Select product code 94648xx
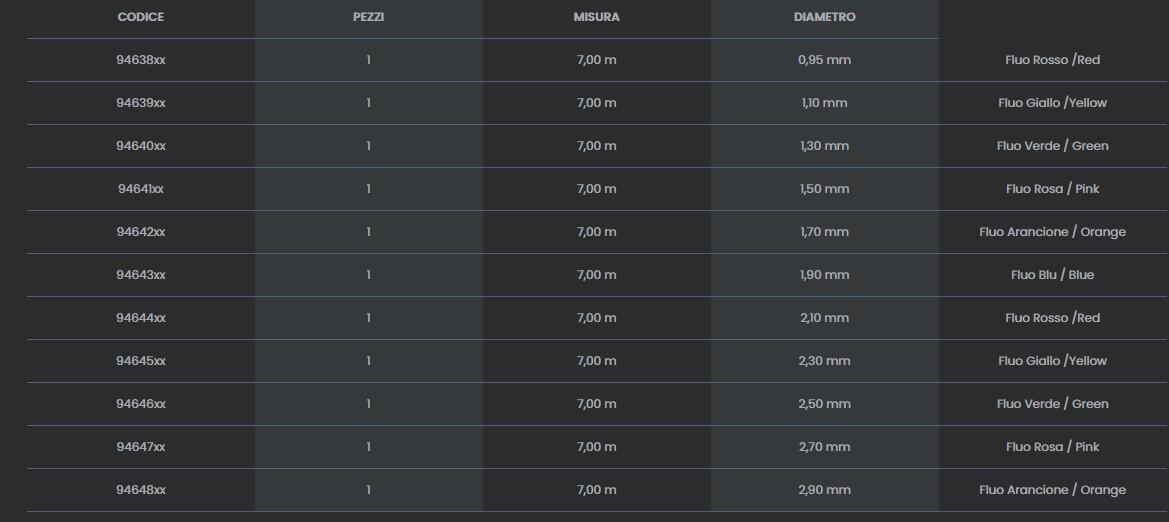1169x522 pixels. (x=140, y=490)
